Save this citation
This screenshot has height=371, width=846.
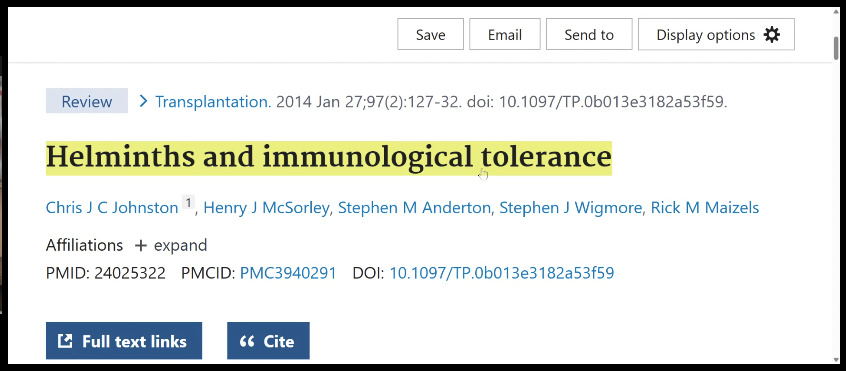(431, 34)
